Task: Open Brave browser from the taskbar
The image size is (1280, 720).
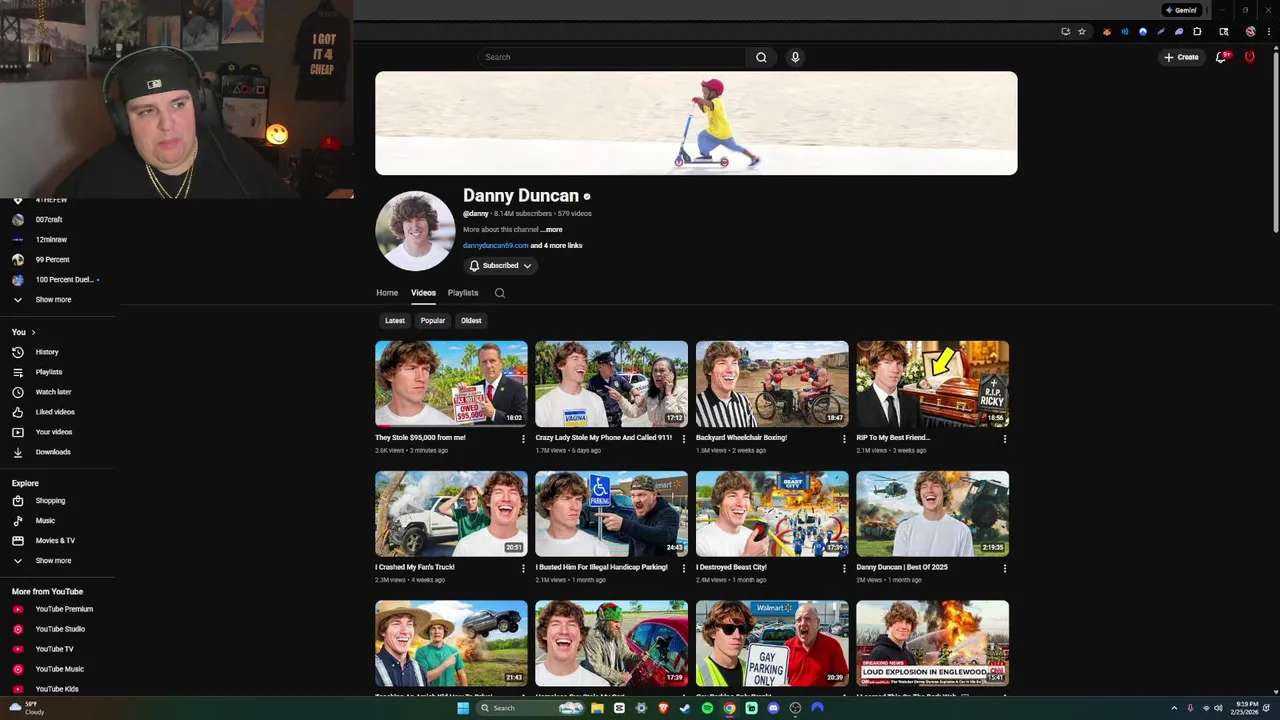Action: 663,708
